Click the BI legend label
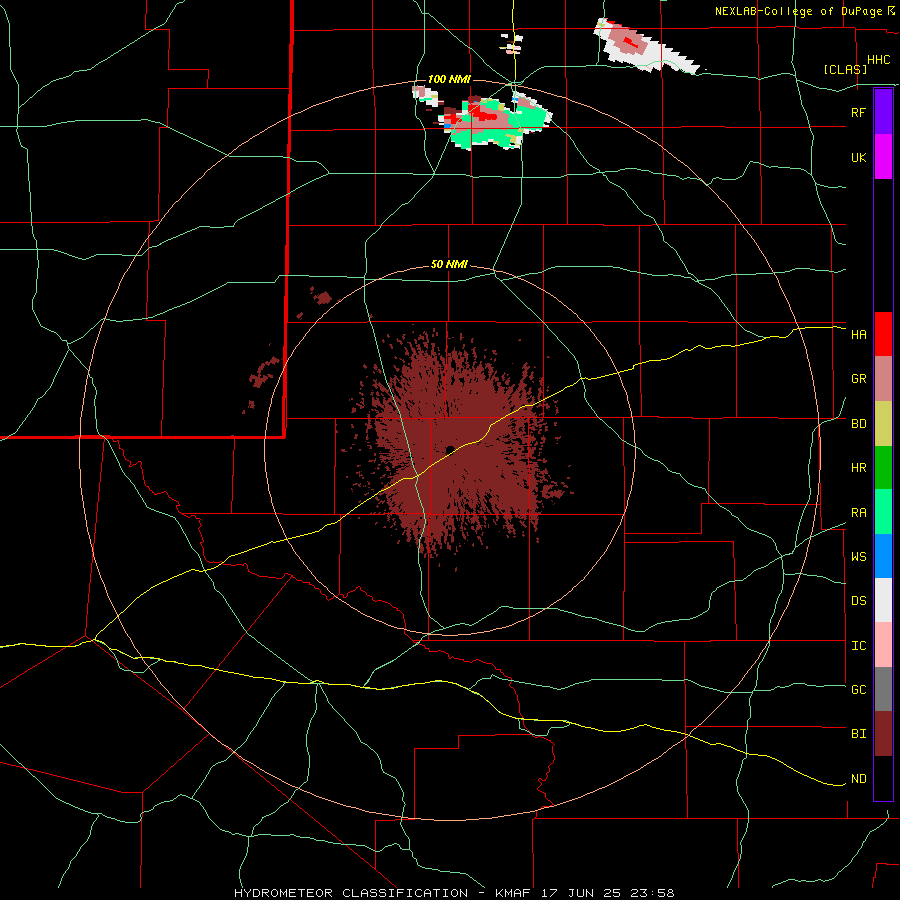Screen dimensions: 900x900 point(858,734)
